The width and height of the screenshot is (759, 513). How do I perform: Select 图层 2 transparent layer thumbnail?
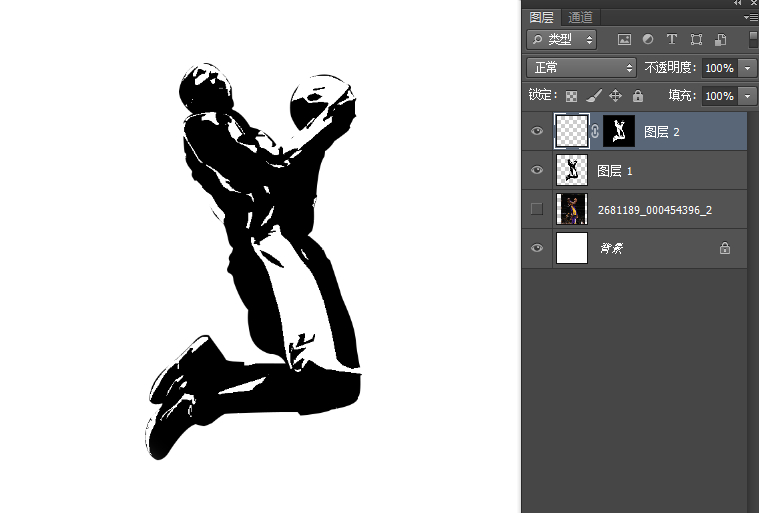click(x=572, y=131)
